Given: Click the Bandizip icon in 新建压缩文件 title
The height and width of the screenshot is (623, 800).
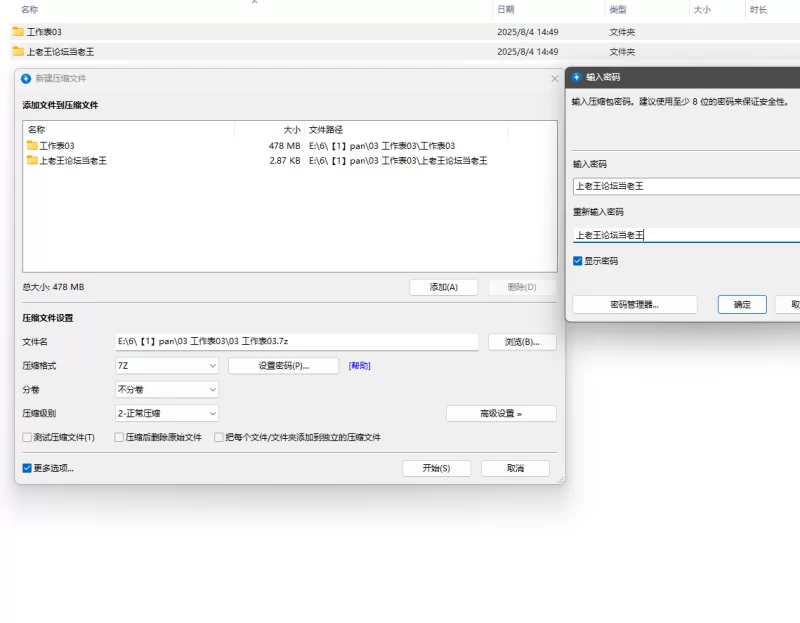Looking at the screenshot, I should click(26, 79).
